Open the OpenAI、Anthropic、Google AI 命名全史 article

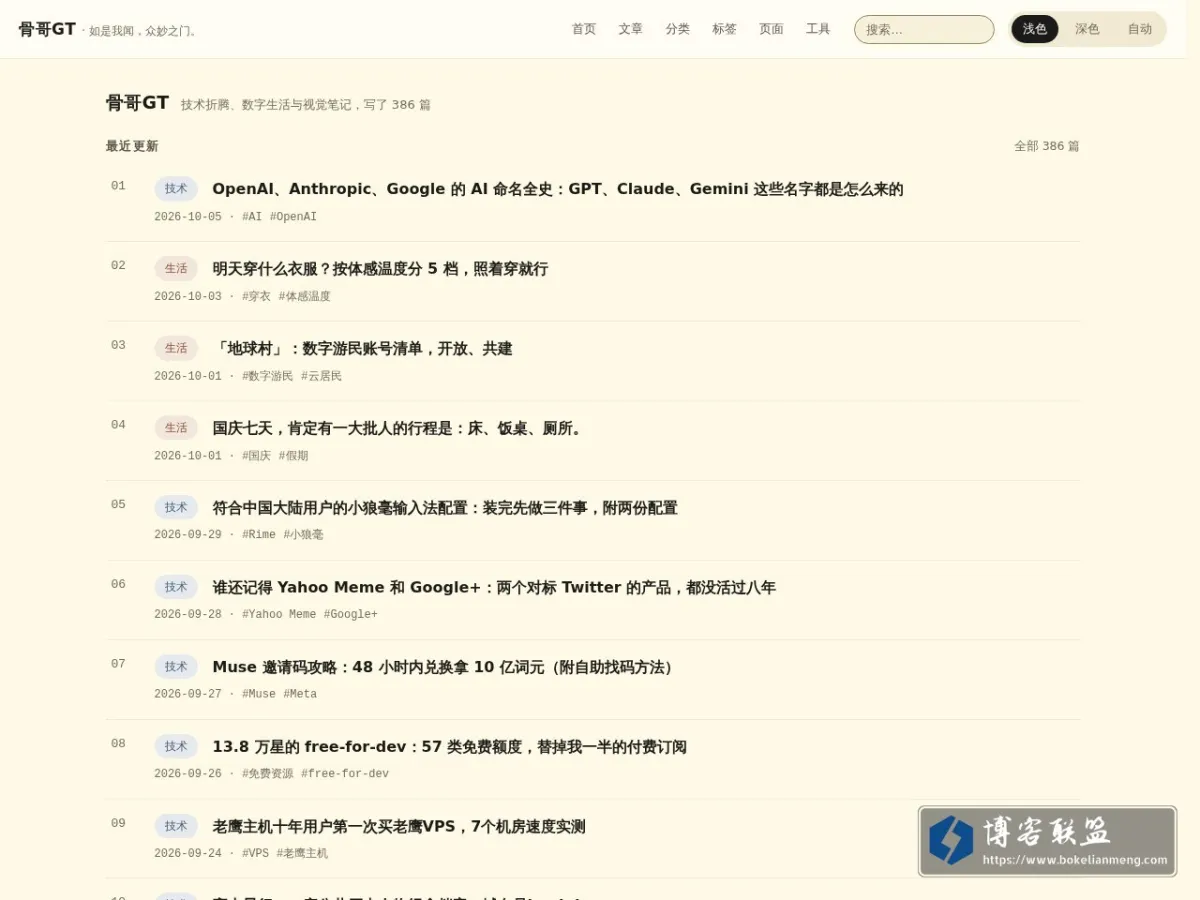point(558,189)
